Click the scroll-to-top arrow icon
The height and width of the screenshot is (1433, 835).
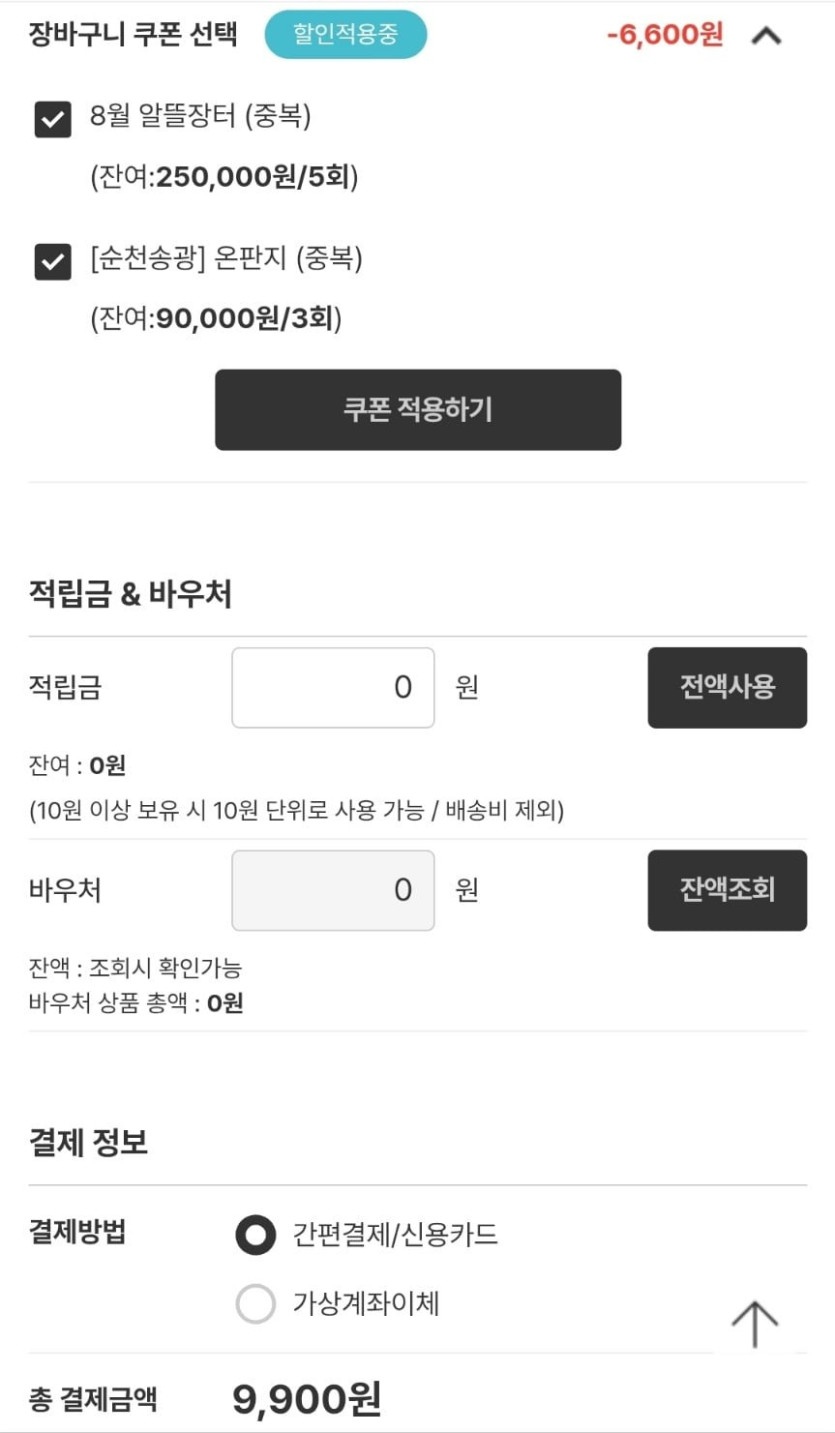point(754,1324)
